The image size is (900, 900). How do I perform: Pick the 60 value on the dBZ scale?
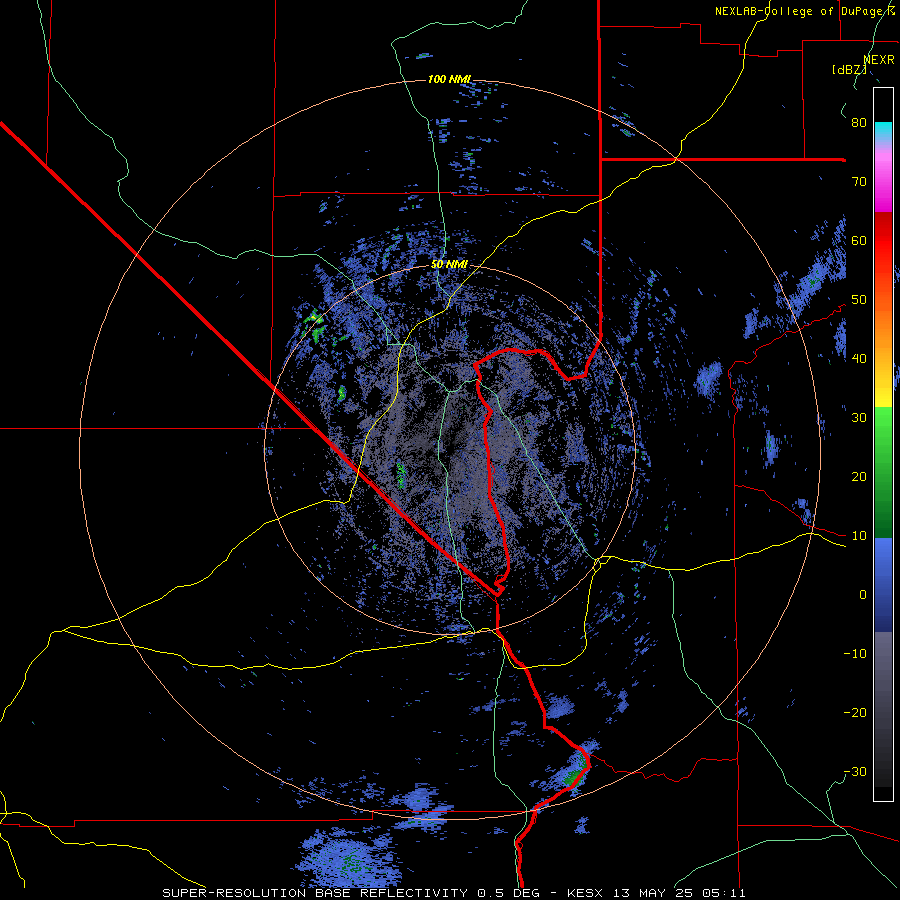click(x=859, y=241)
